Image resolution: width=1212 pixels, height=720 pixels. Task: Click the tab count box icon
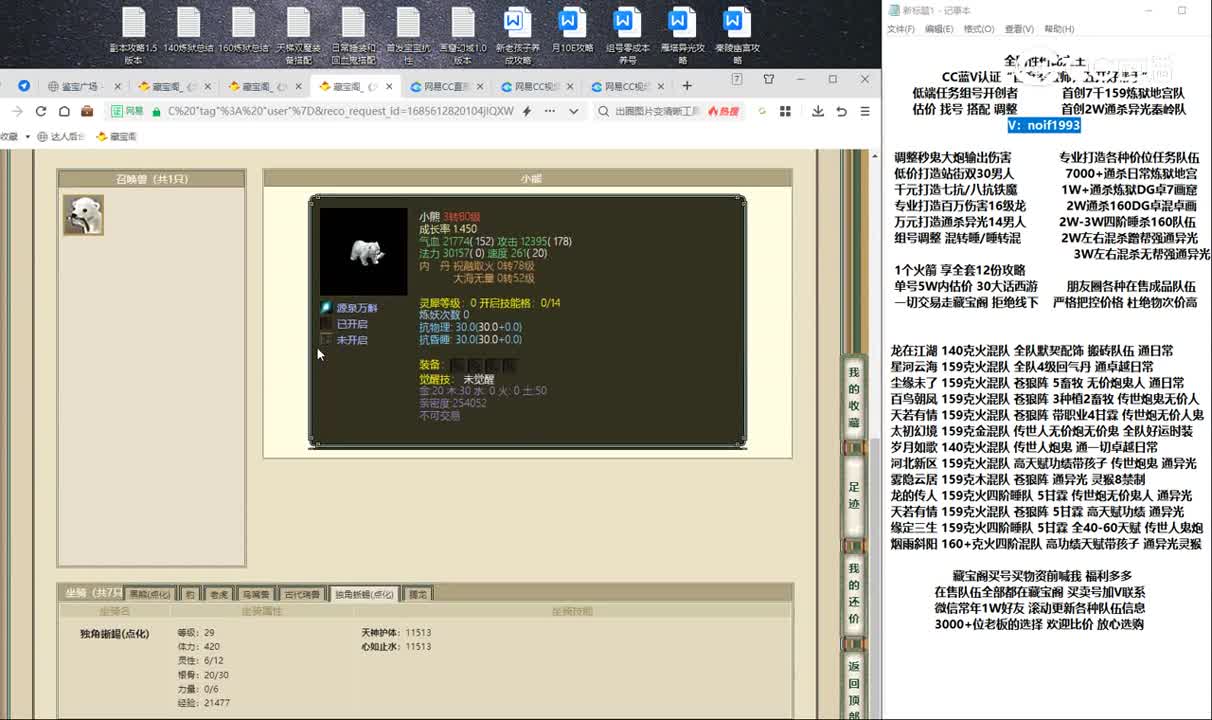coord(737,79)
